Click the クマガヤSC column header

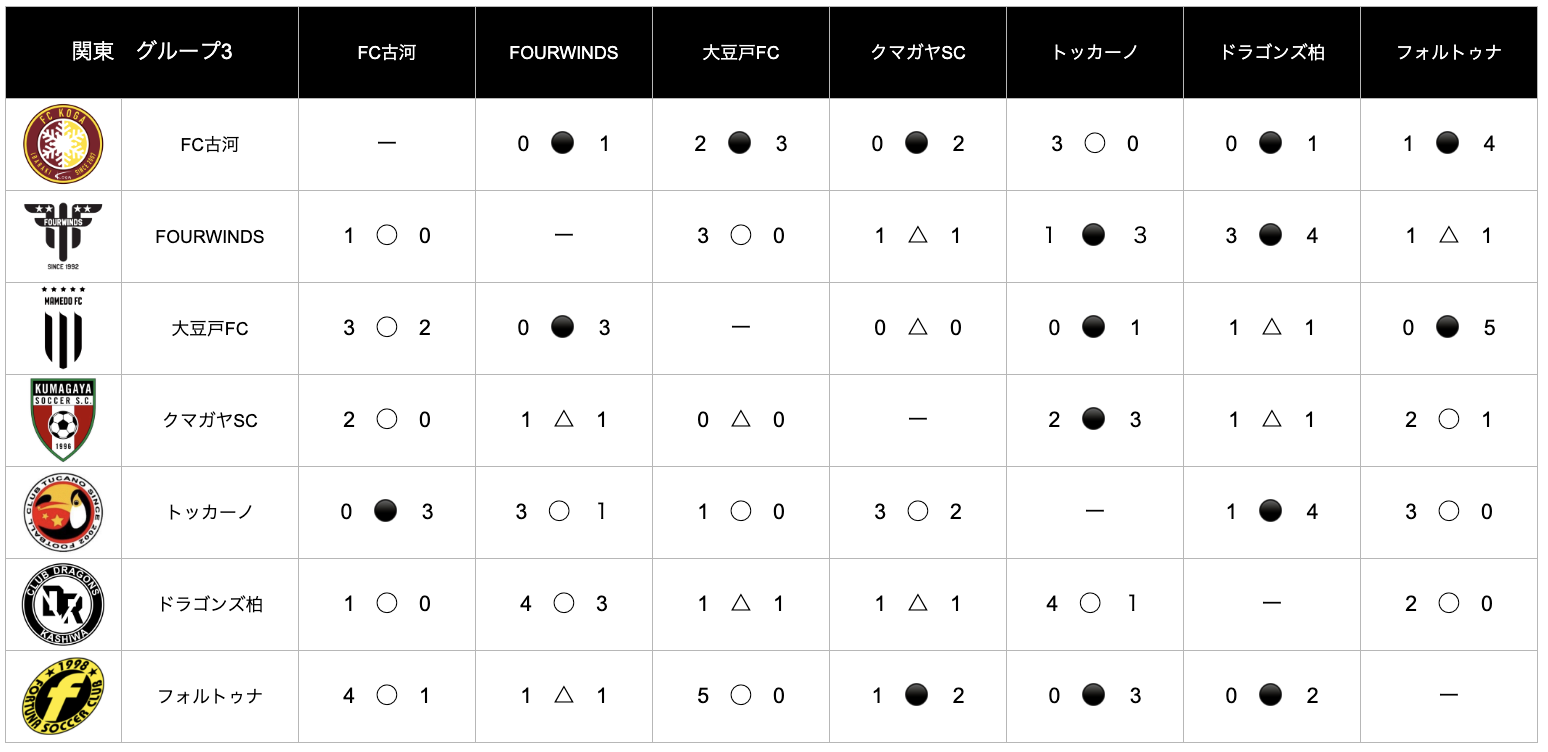click(x=917, y=52)
